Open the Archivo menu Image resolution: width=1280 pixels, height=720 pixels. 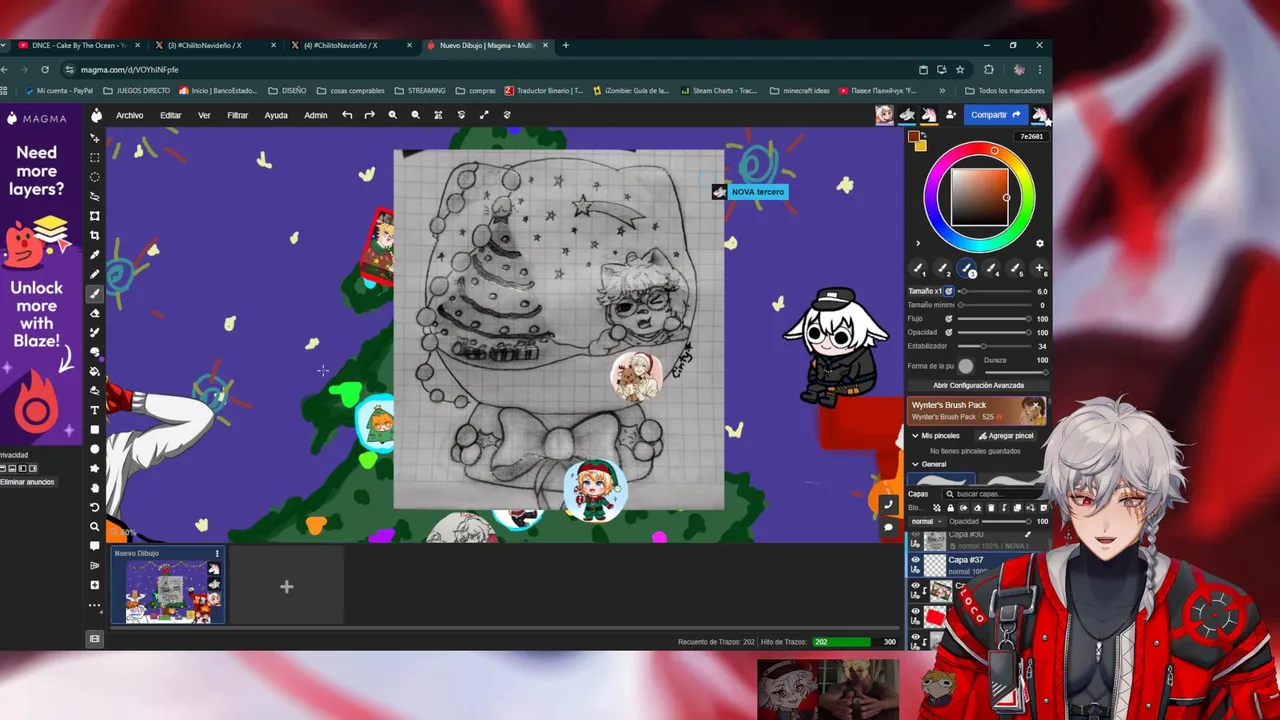(130, 115)
